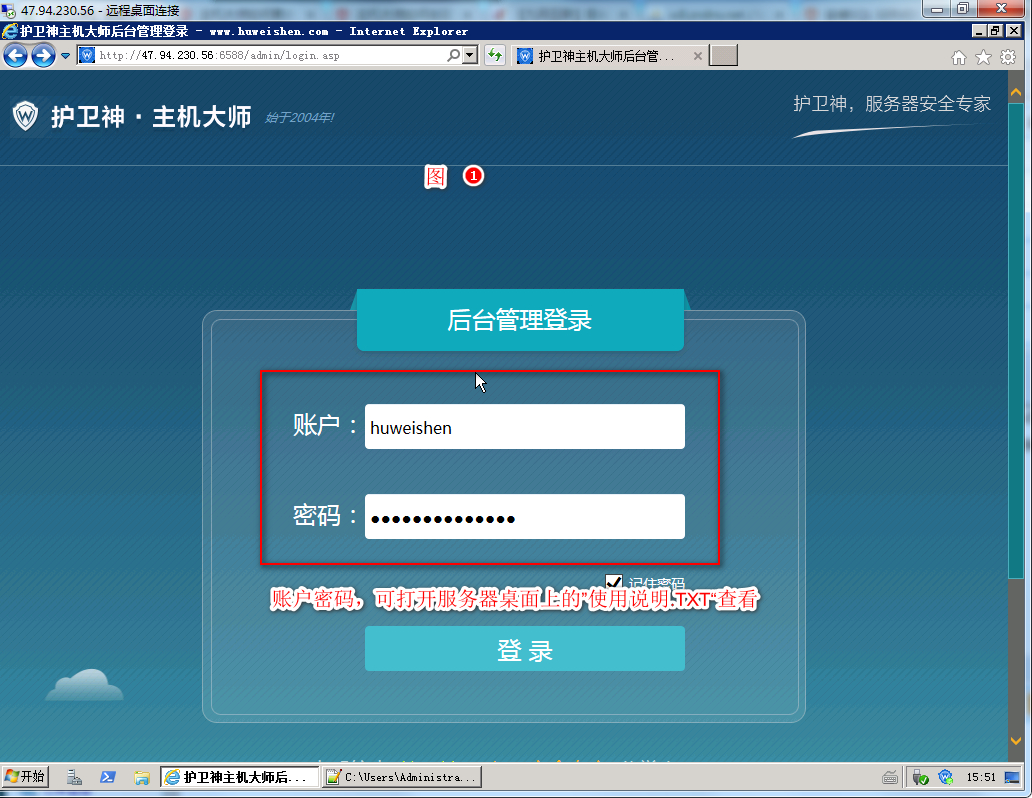The image size is (1032, 798).
Task: Click the Refresh page icon
Action: click(494, 56)
